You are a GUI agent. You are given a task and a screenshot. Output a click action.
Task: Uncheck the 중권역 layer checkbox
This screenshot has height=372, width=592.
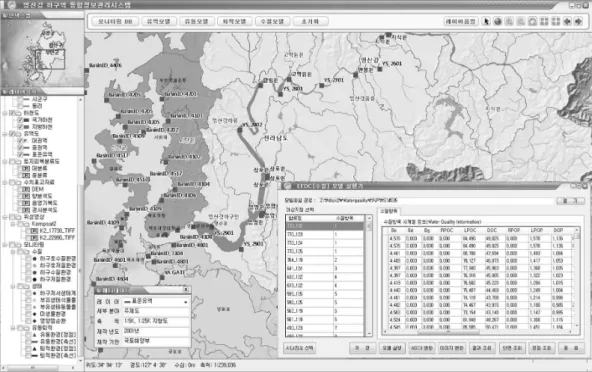click(20, 148)
